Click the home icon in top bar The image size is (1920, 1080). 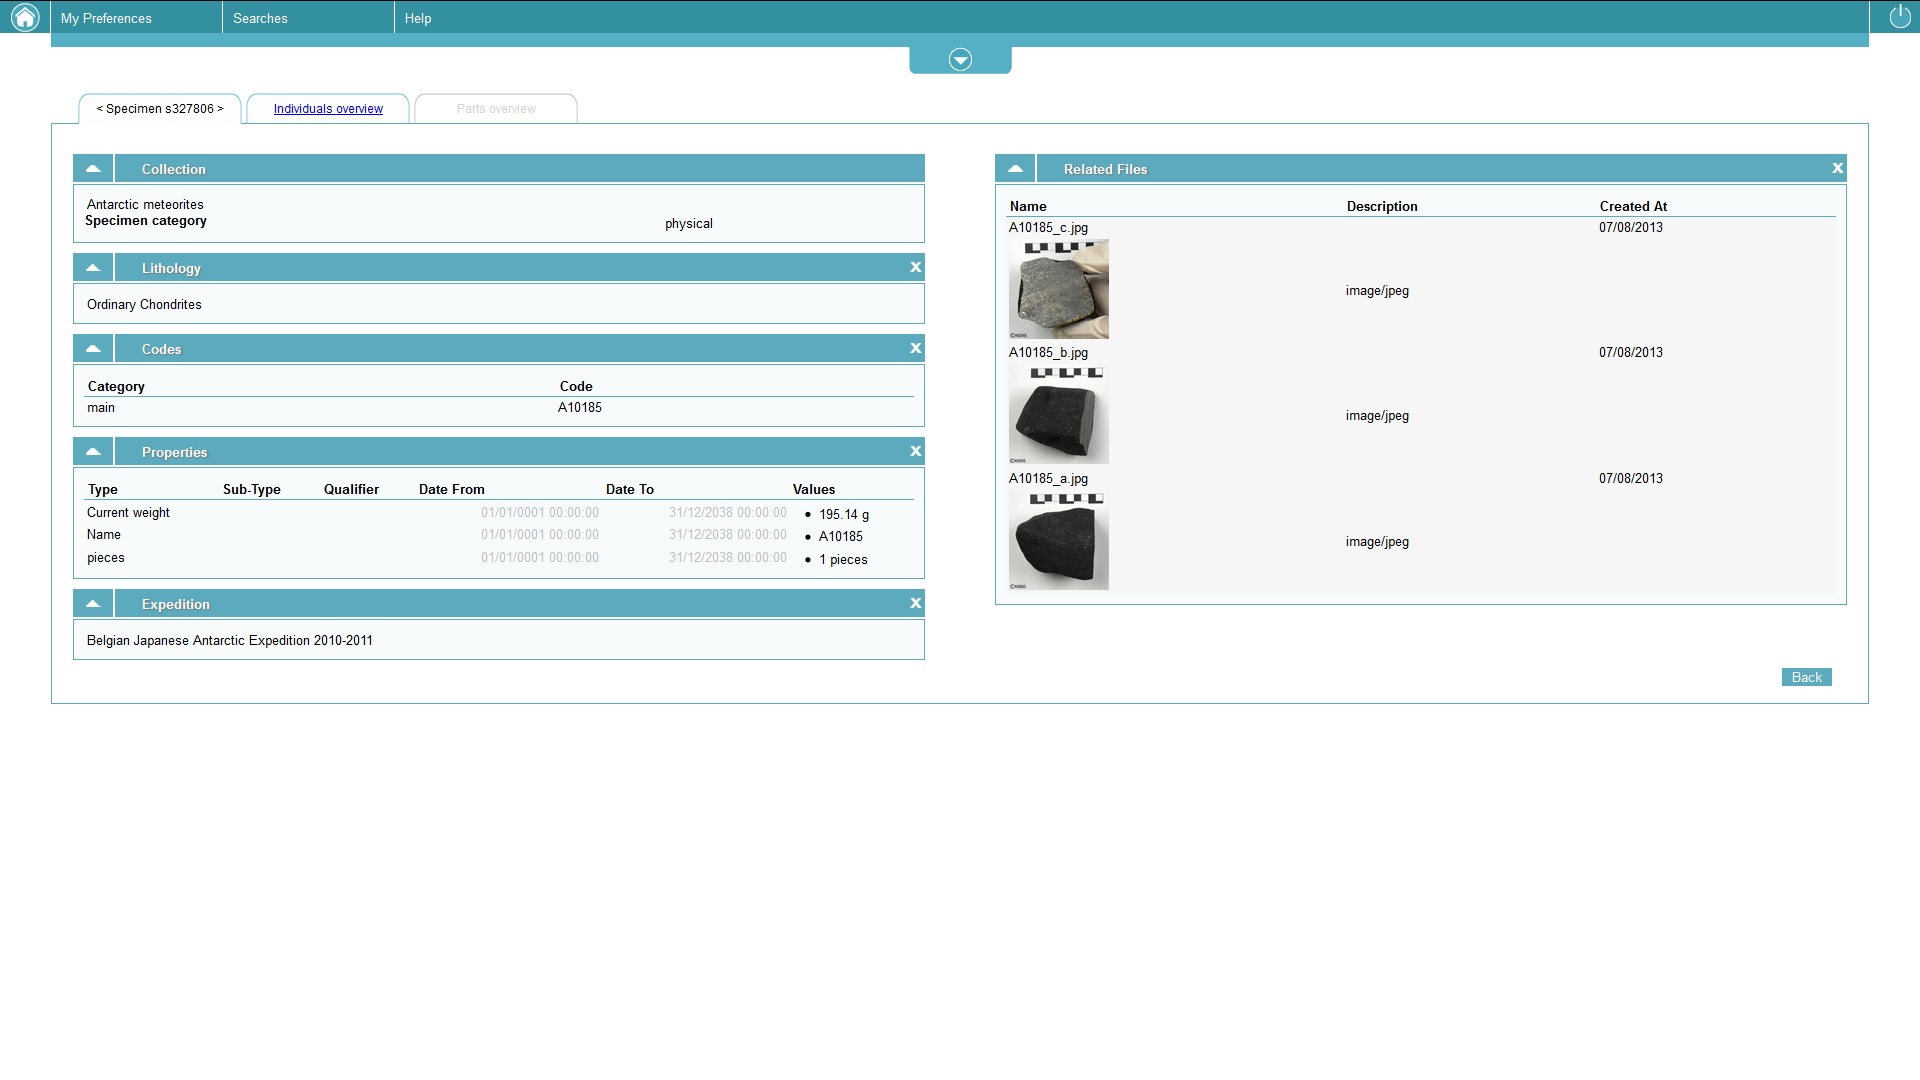pos(24,17)
